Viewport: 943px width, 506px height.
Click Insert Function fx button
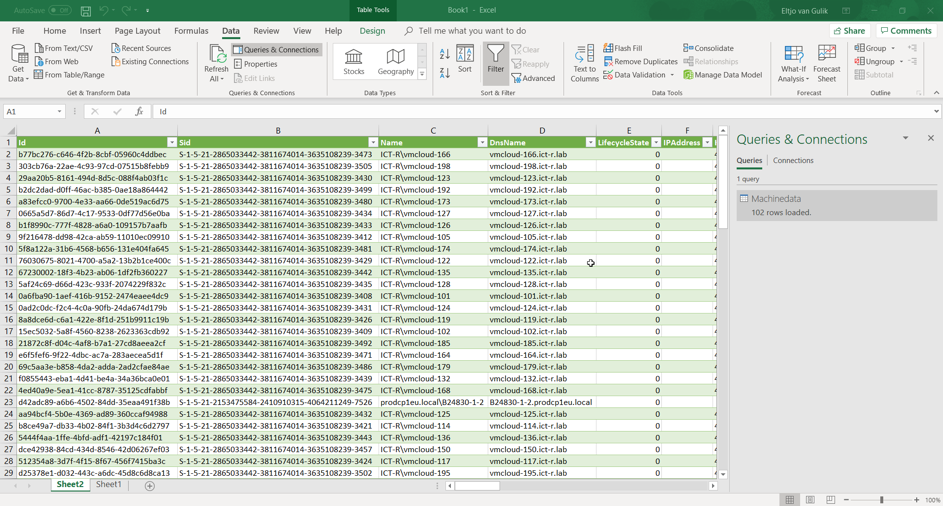coord(138,111)
